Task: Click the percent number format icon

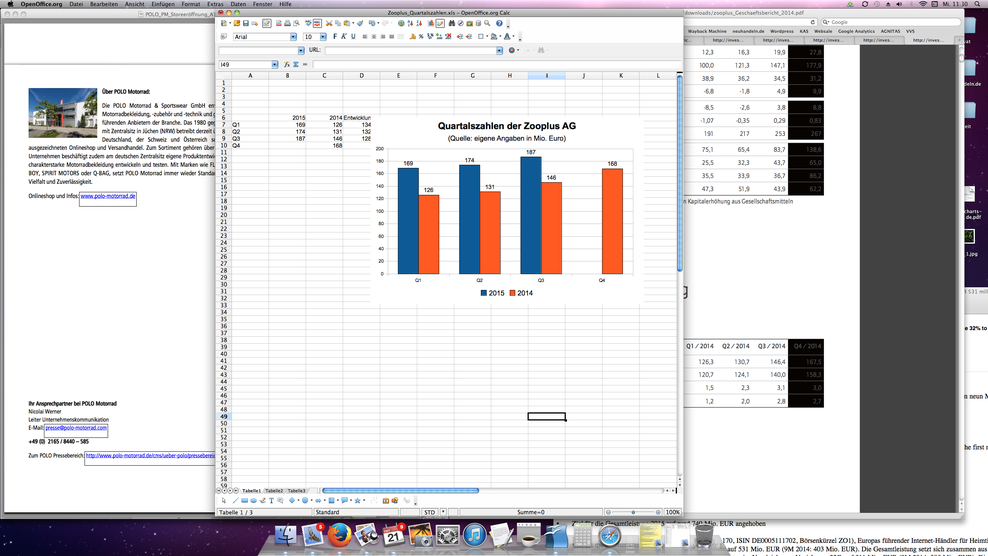Action: pos(421,37)
